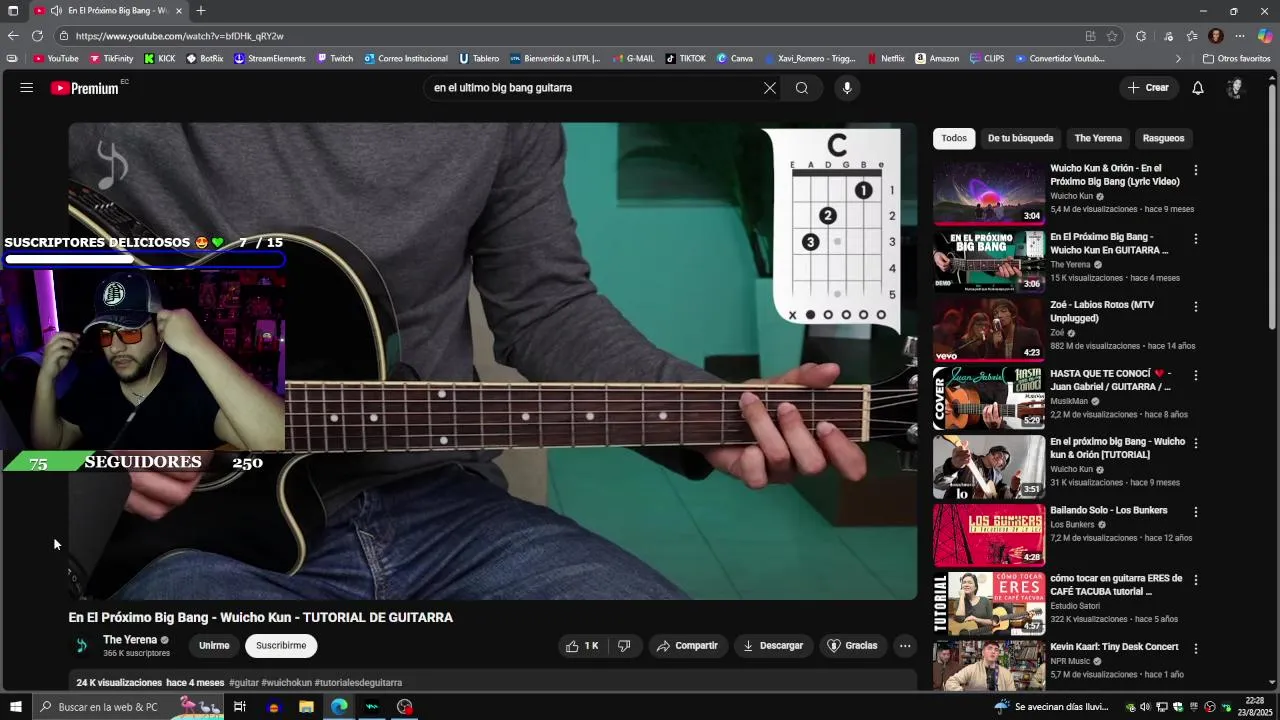This screenshot has width=1280, height=720.
Task: Open options for ERES de CAFÉ TACUBA tutorial
Action: (x=1195, y=580)
